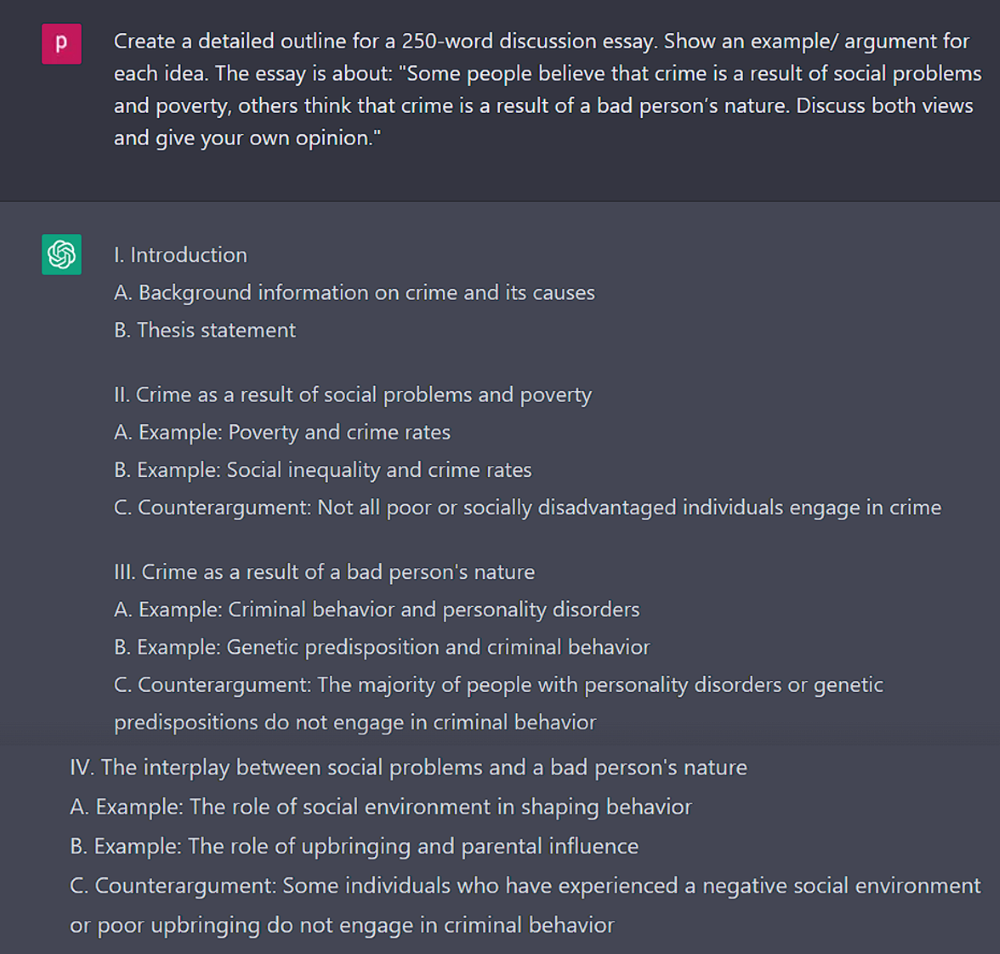The width and height of the screenshot is (1000, 954).
Task: Click the "B. Thesis statement" line
Action: pyautogui.click(x=205, y=330)
